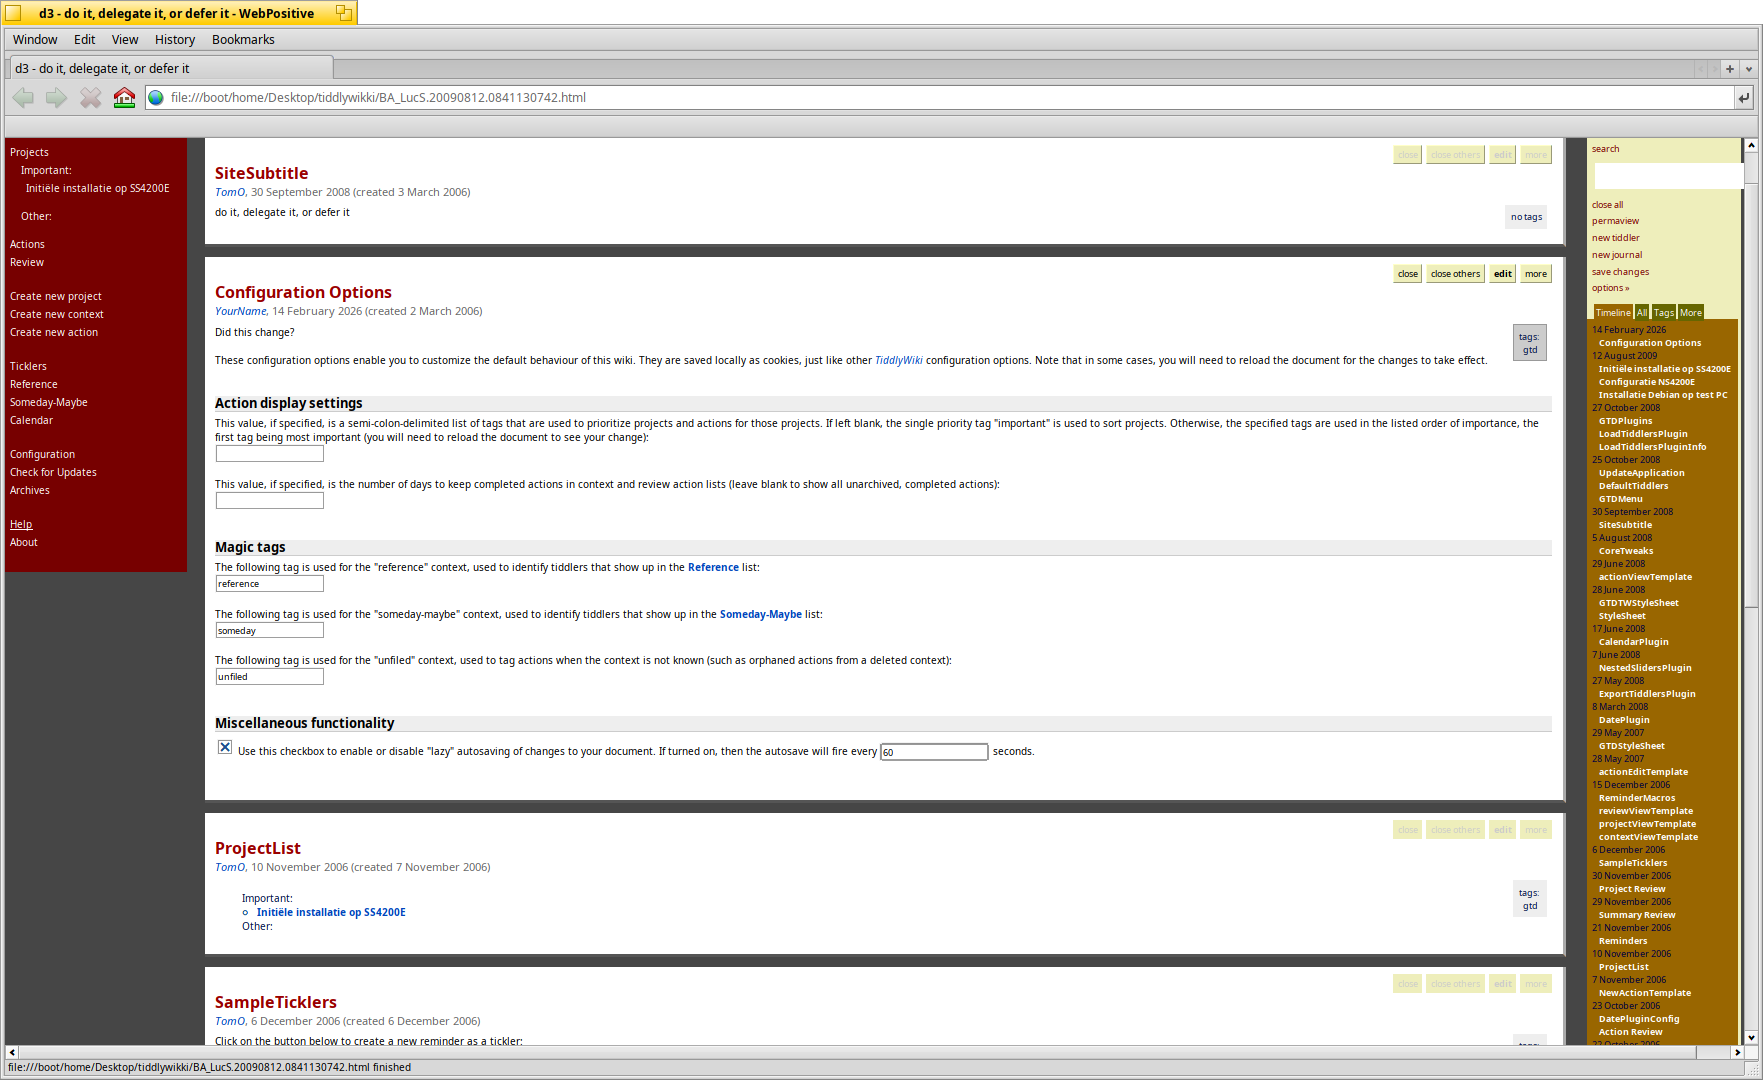Click the horizontal scrollbar's right arrow

pos(1737,1052)
